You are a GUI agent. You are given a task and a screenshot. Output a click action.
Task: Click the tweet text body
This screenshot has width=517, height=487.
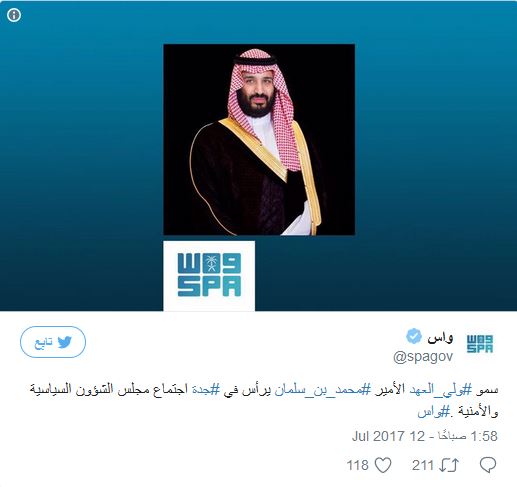264,401
